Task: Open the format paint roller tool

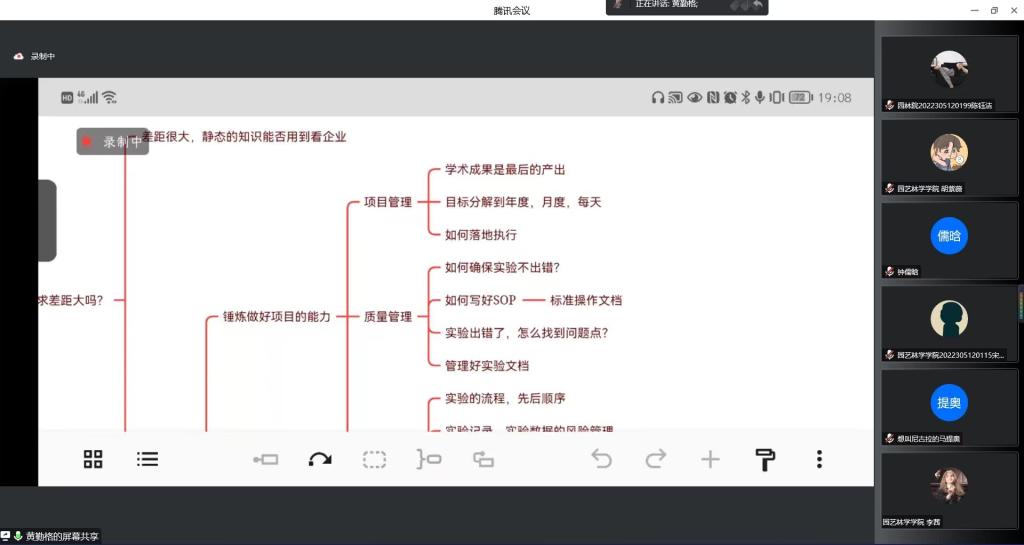Action: (x=765, y=459)
